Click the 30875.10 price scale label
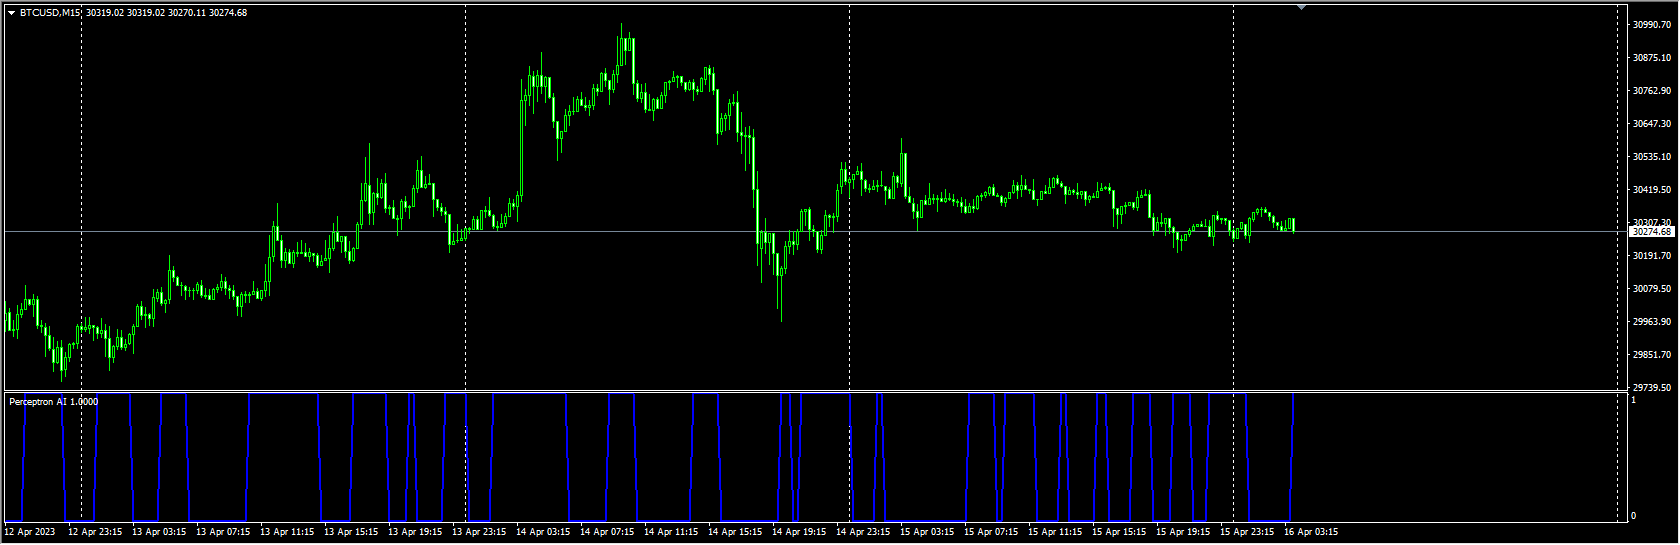This screenshot has width=1680, height=545. point(1652,58)
